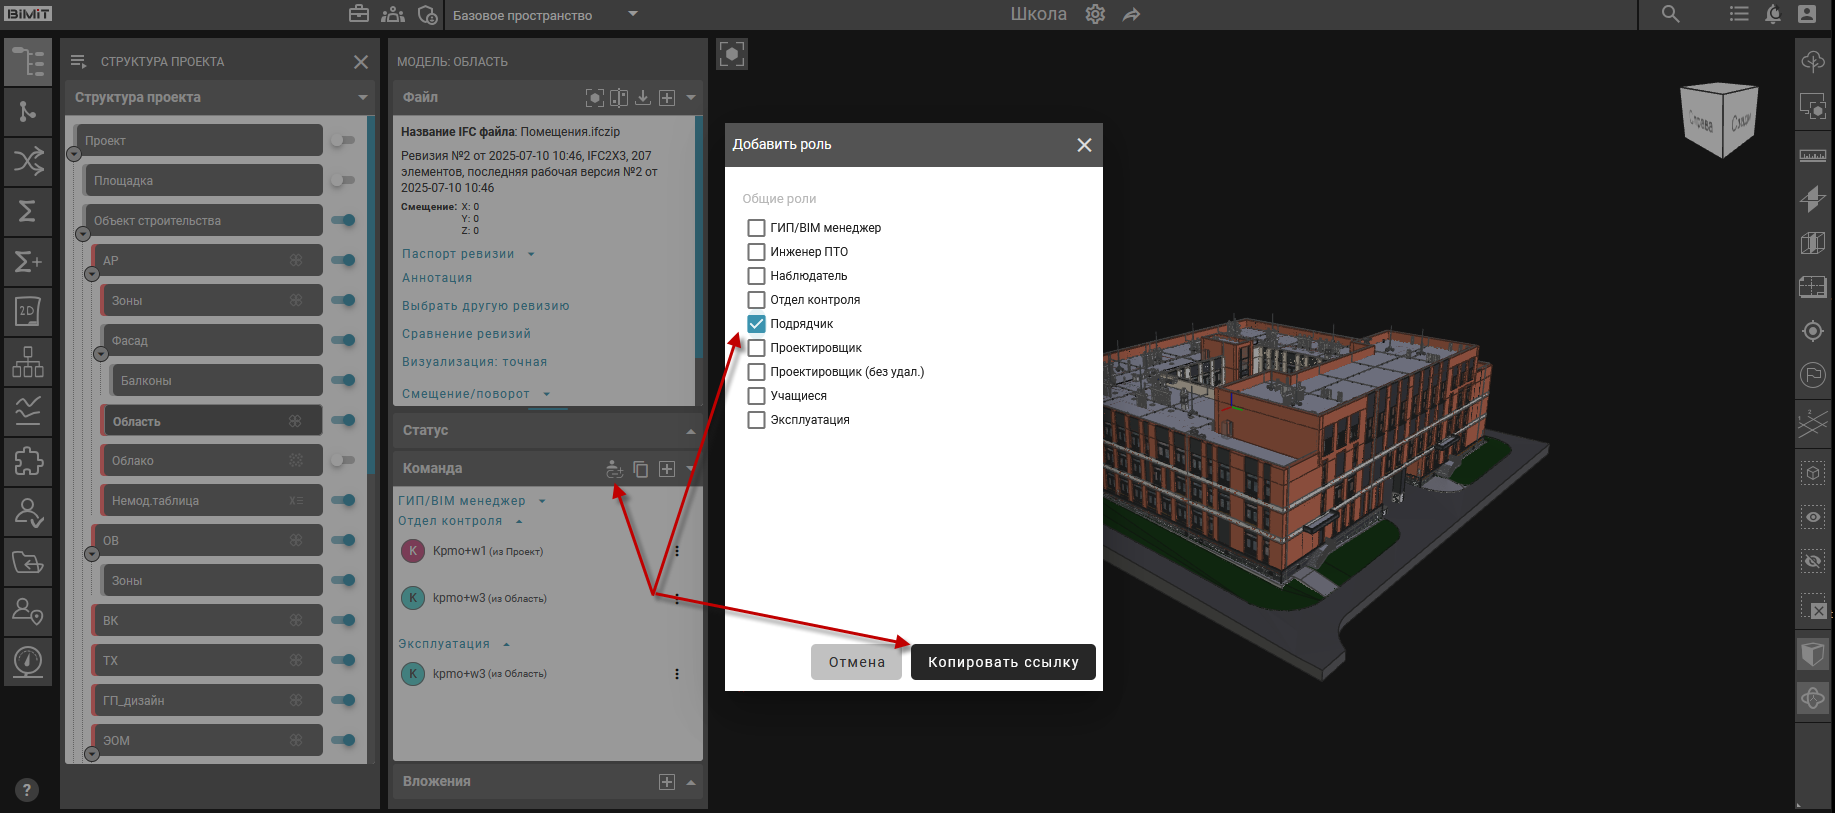Open the Сравнение ревизий option
Viewport: 1835px width, 813px height.
coord(466,334)
